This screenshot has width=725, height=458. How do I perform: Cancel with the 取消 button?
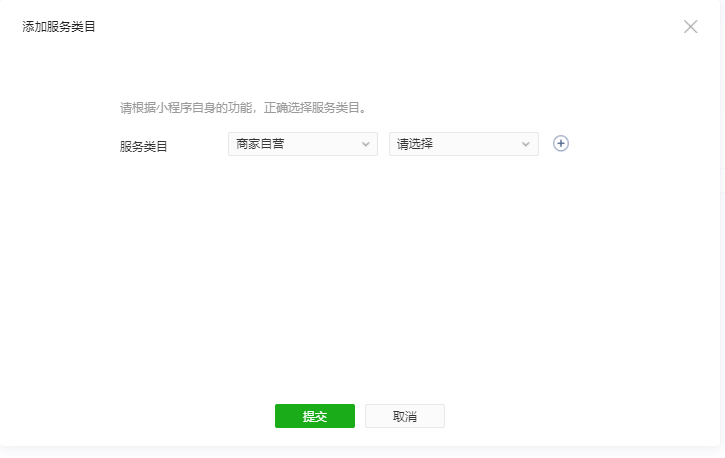point(405,416)
